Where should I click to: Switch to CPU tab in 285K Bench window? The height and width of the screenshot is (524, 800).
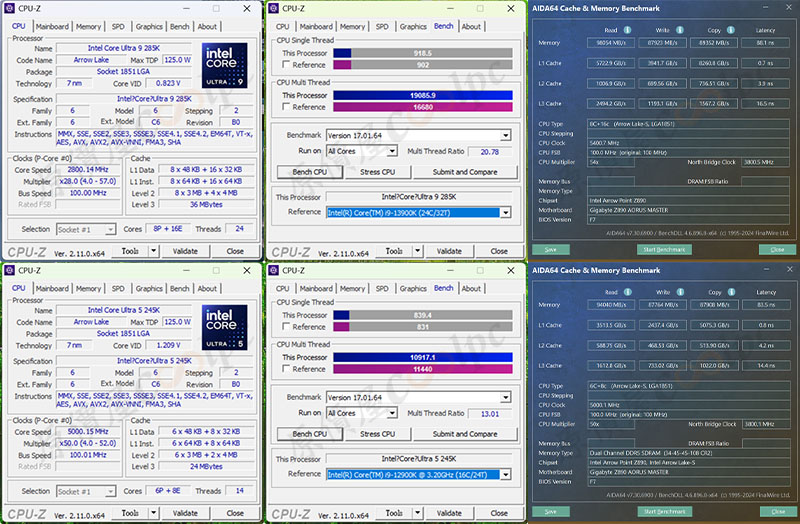tap(283, 27)
